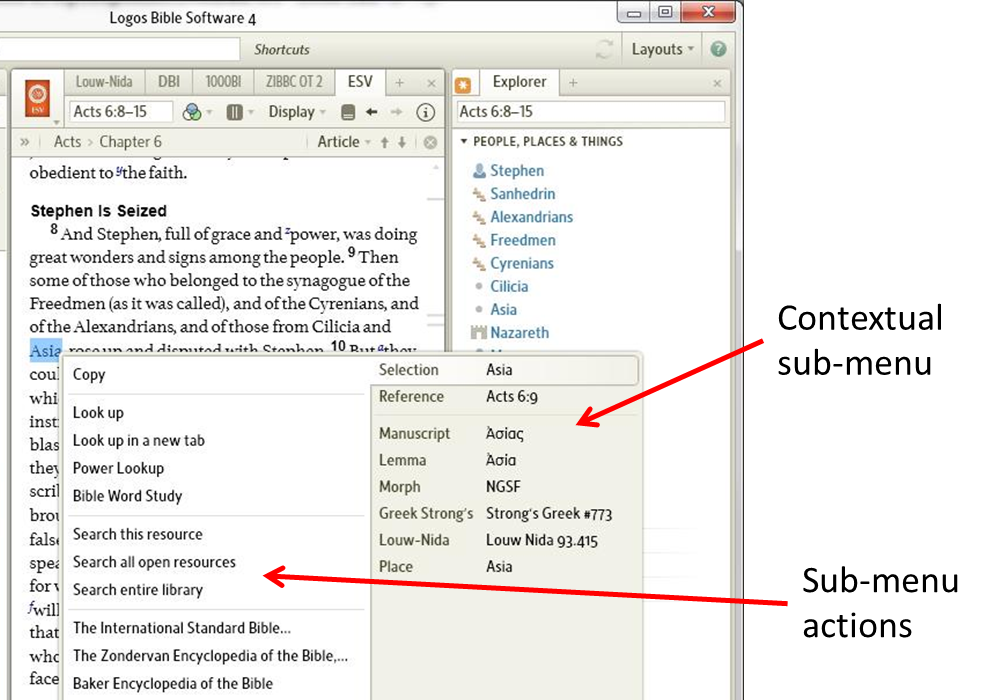Screen dimensions: 990x700
Task: Select the Manuscript row
Action: tap(504, 434)
